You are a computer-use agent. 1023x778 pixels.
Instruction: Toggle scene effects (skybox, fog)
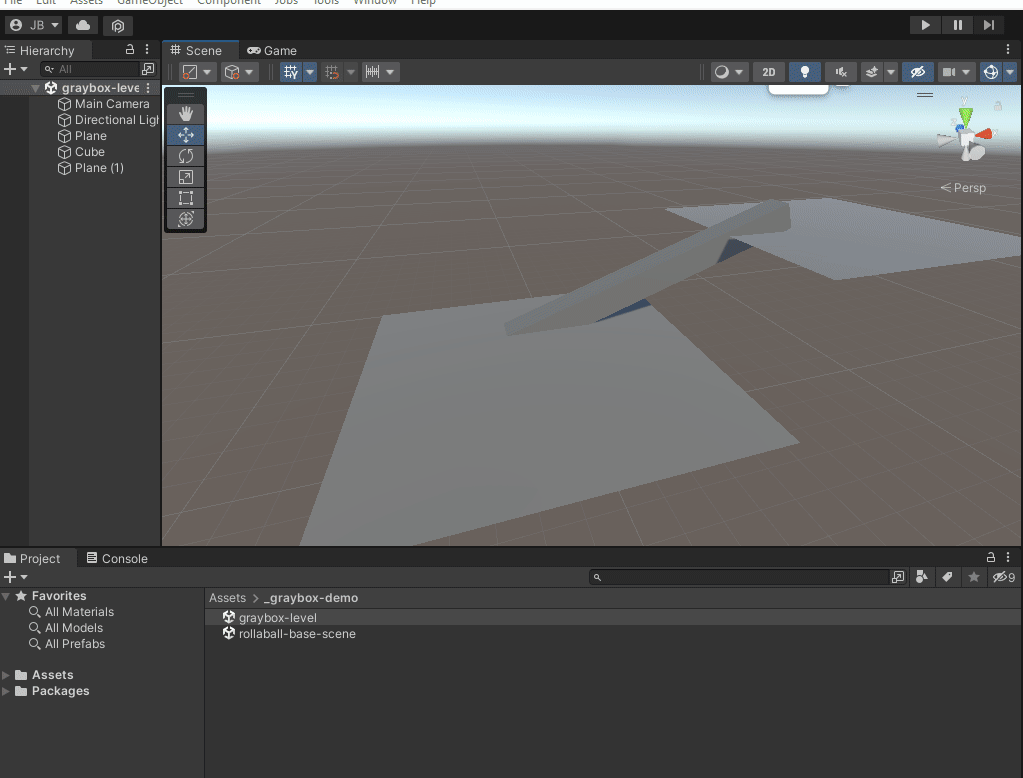pyautogui.click(x=872, y=72)
